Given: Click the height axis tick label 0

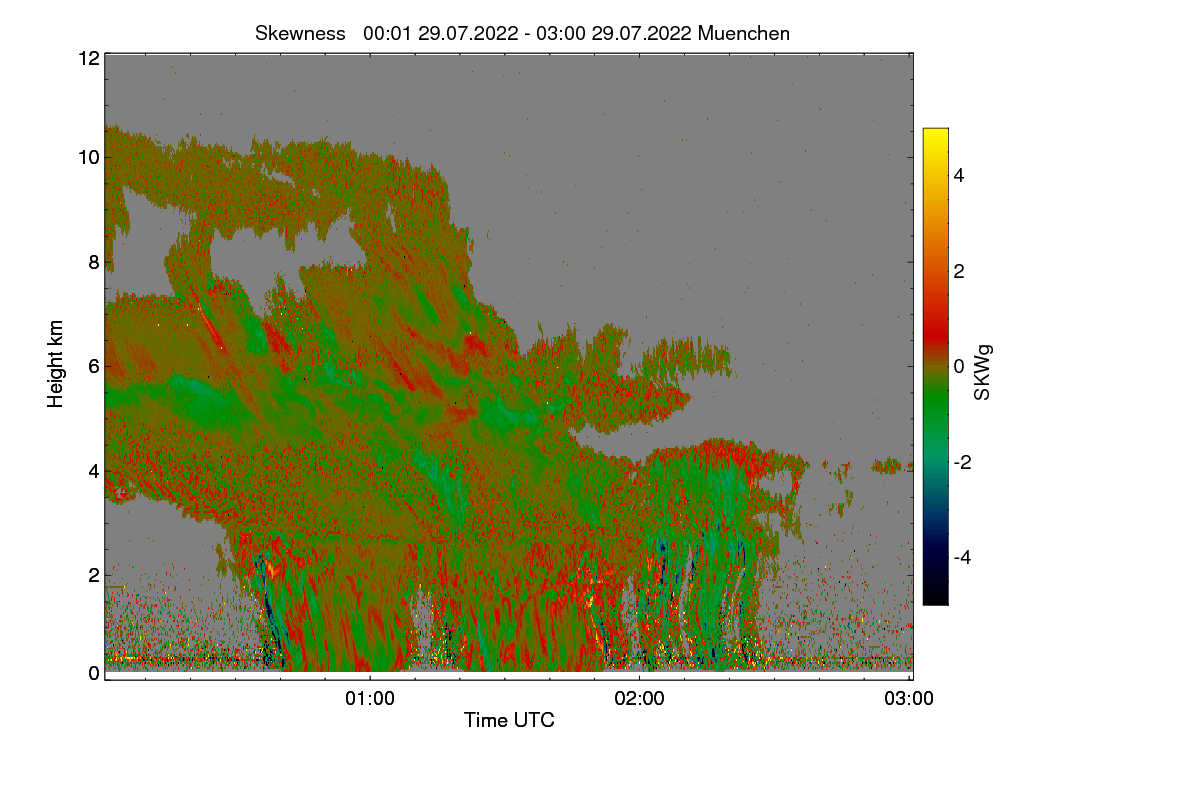Looking at the screenshot, I should point(94,673).
